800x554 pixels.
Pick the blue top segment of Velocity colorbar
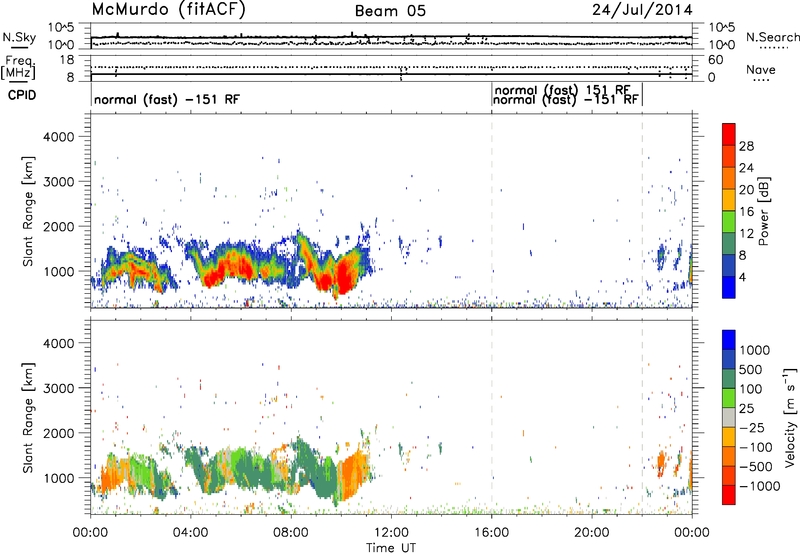point(729,340)
